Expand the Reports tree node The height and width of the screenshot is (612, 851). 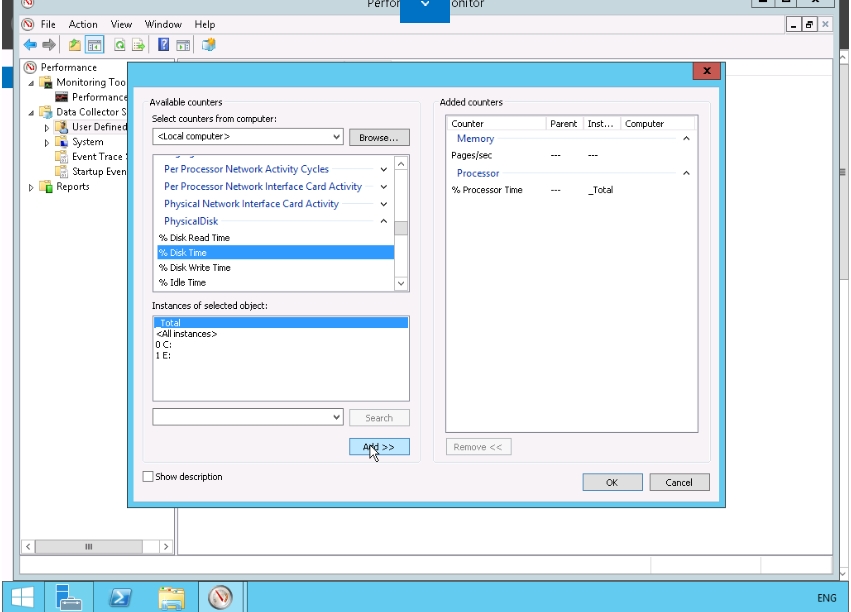pyautogui.click(x=31, y=187)
